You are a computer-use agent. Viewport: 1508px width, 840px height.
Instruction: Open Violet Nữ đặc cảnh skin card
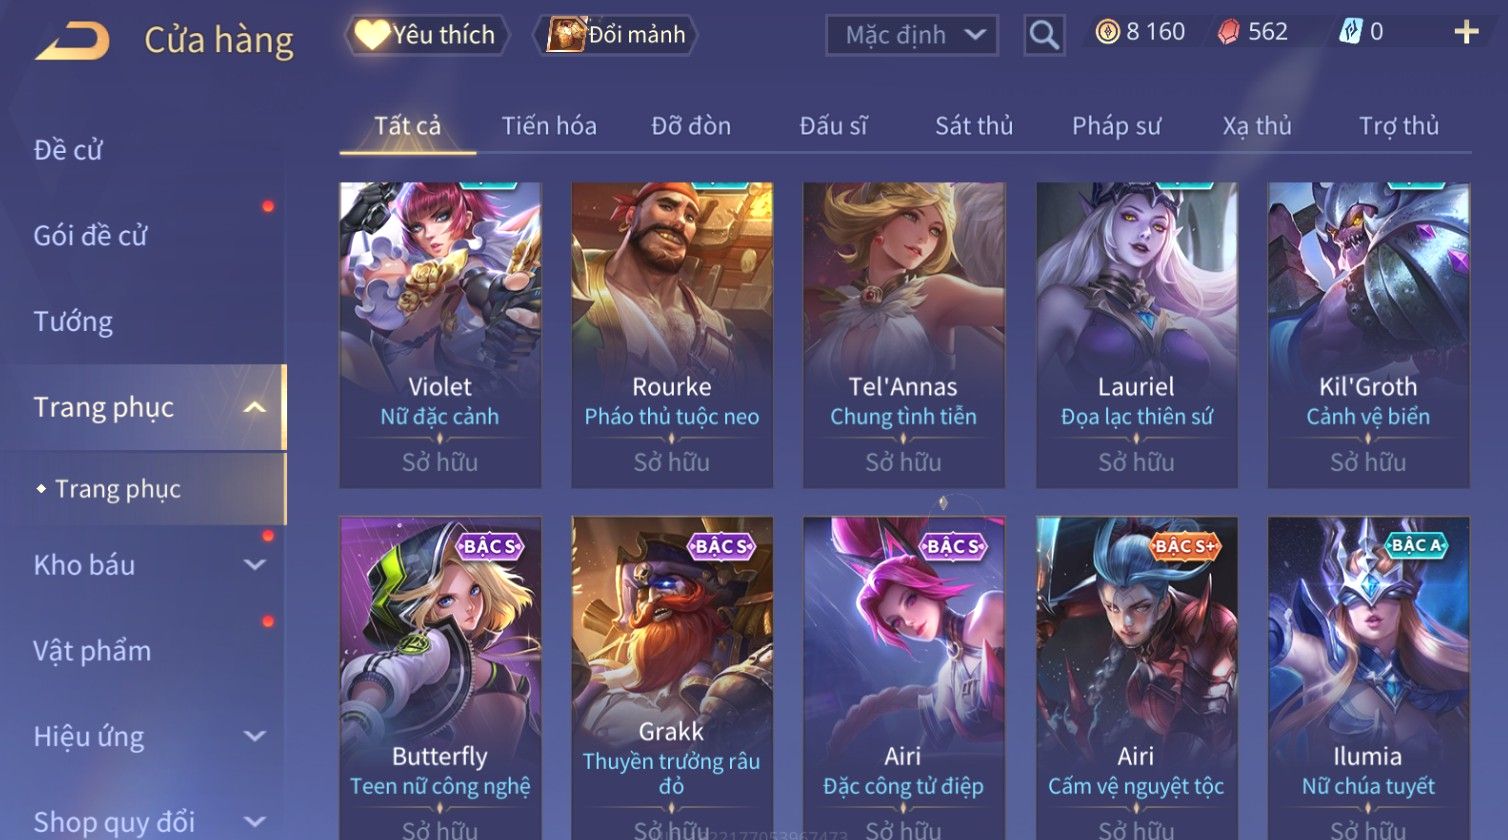(440, 335)
